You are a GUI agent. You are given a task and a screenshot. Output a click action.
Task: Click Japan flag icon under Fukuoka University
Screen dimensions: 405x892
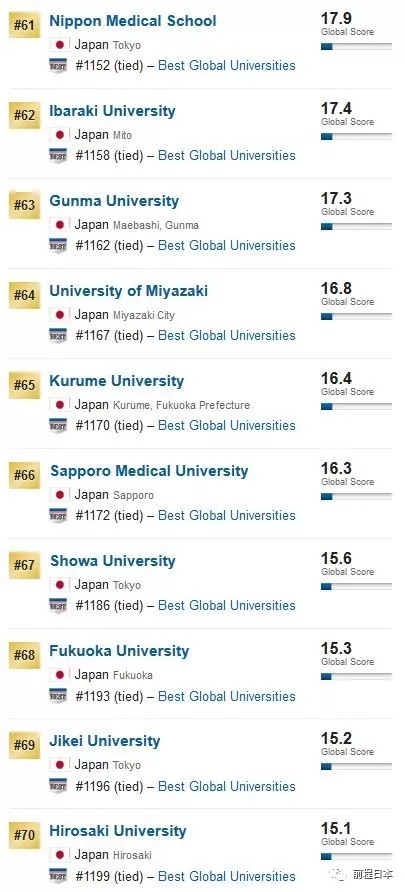pos(59,675)
